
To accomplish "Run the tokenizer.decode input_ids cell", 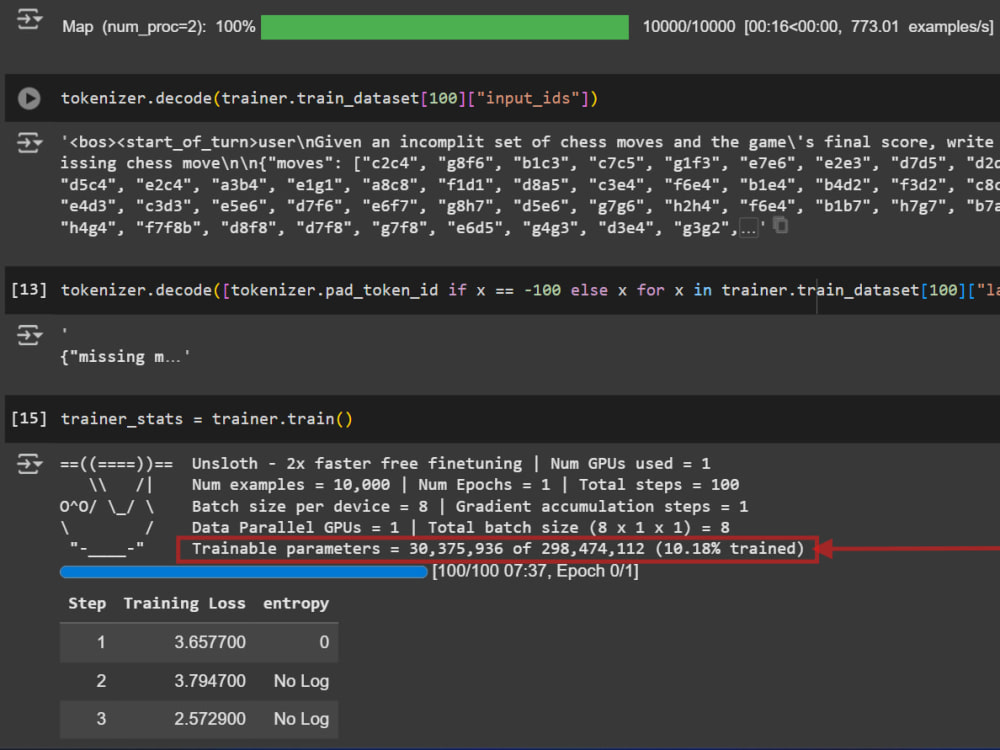I will pyautogui.click(x=29, y=98).
